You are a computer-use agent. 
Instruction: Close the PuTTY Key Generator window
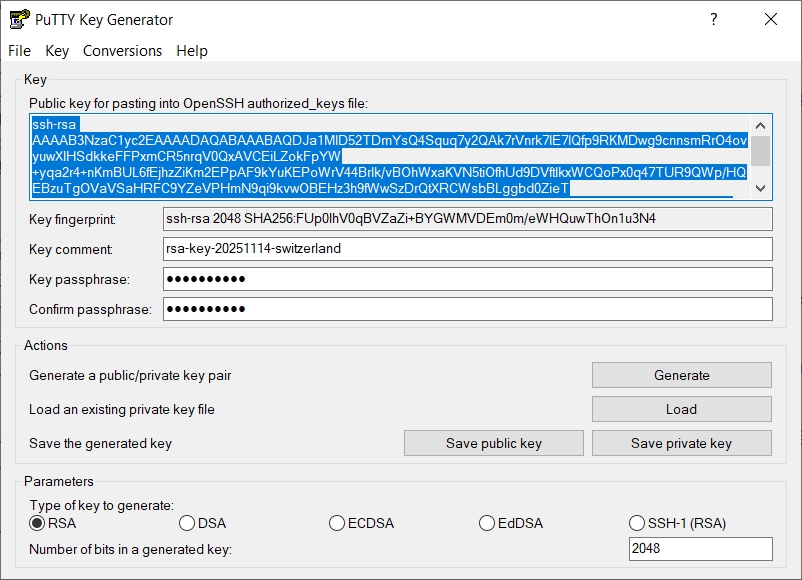coord(770,20)
